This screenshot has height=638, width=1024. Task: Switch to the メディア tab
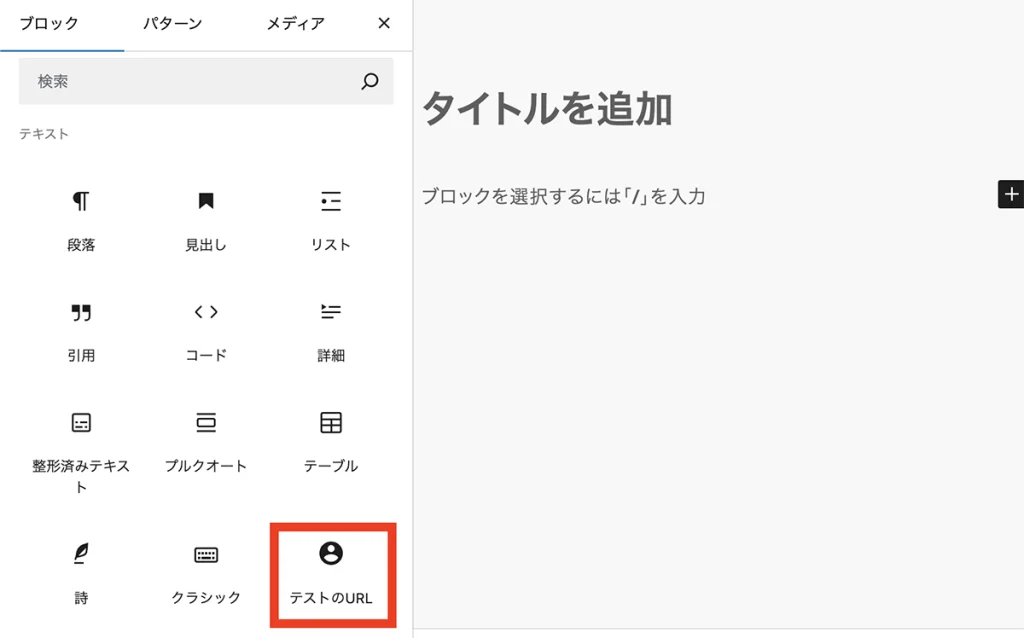(x=296, y=22)
